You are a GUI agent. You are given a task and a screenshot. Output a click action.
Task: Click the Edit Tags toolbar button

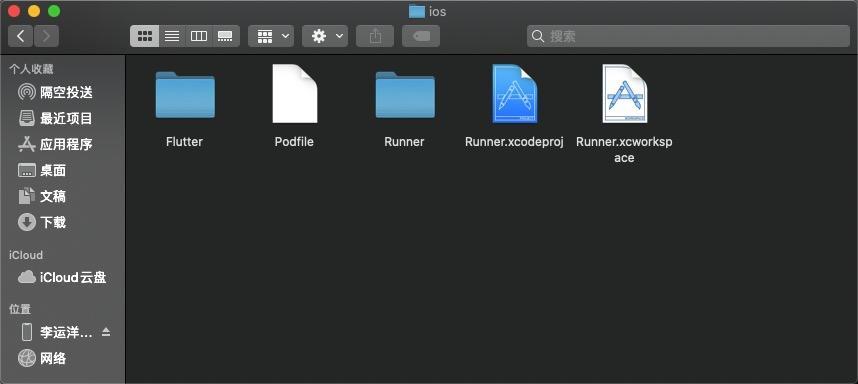(x=421, y=36)
